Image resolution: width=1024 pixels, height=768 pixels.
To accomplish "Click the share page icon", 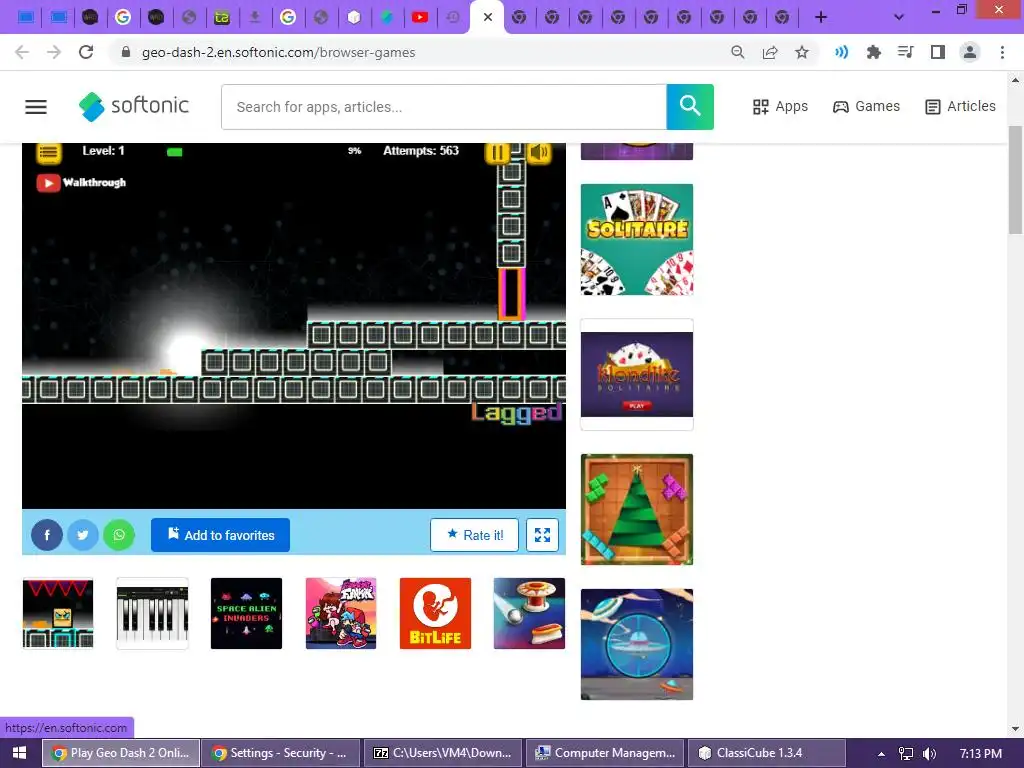I will [770, 52].
